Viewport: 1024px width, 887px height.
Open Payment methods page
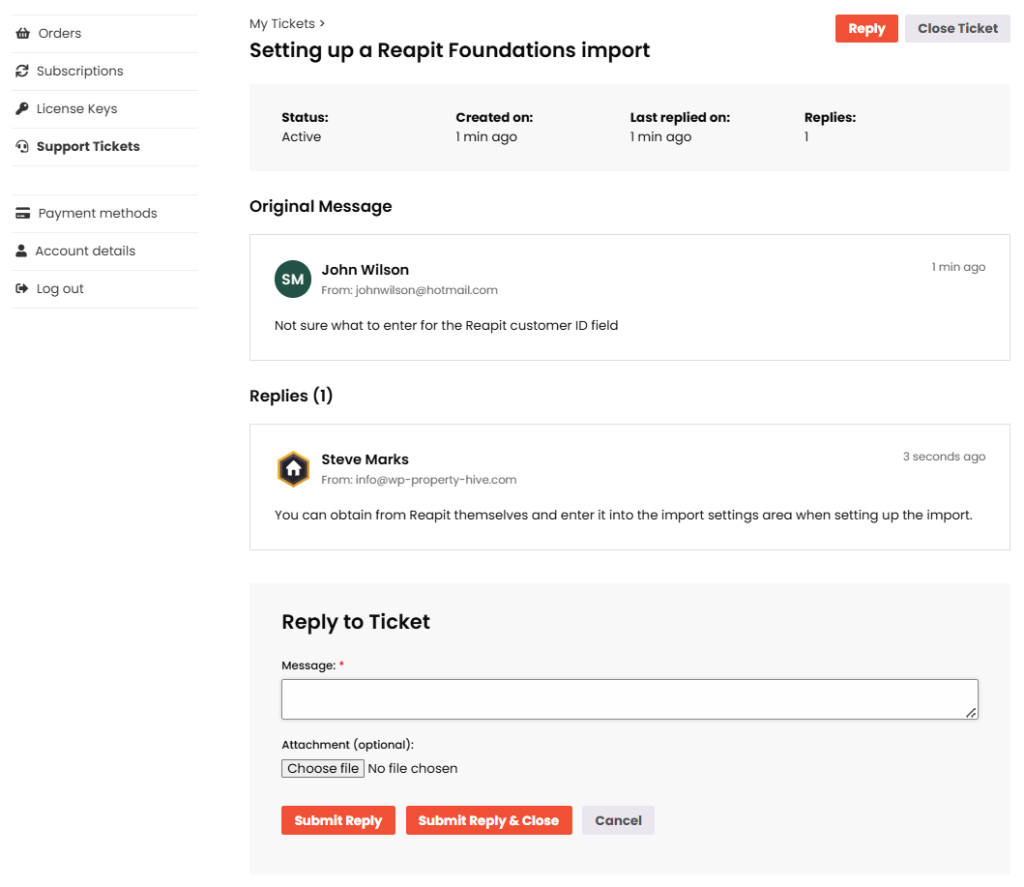104,213
